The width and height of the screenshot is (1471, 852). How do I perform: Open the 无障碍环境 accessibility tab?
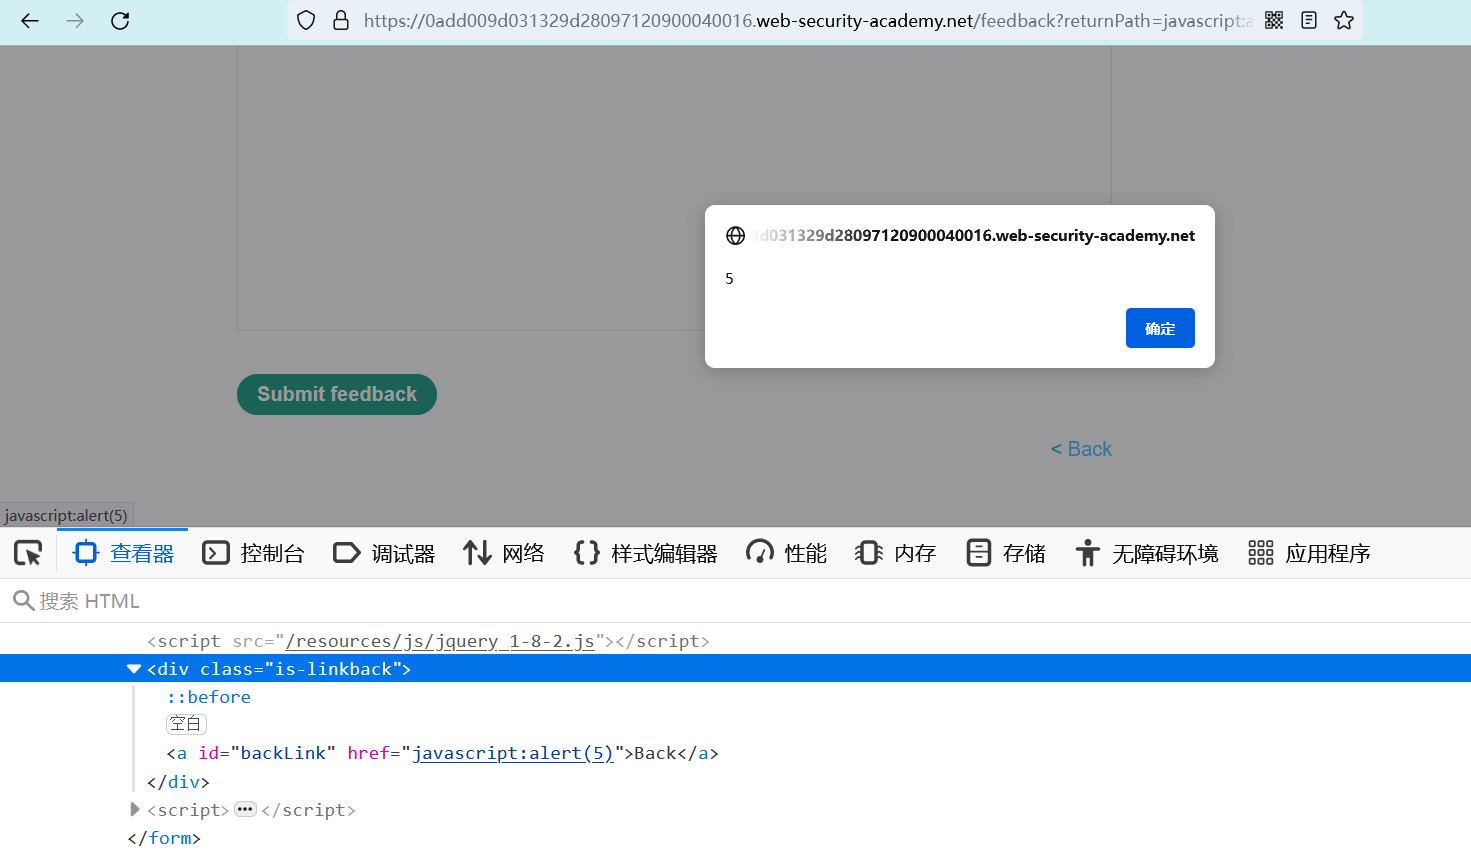pyautogui.click(x=1147, y=553)
